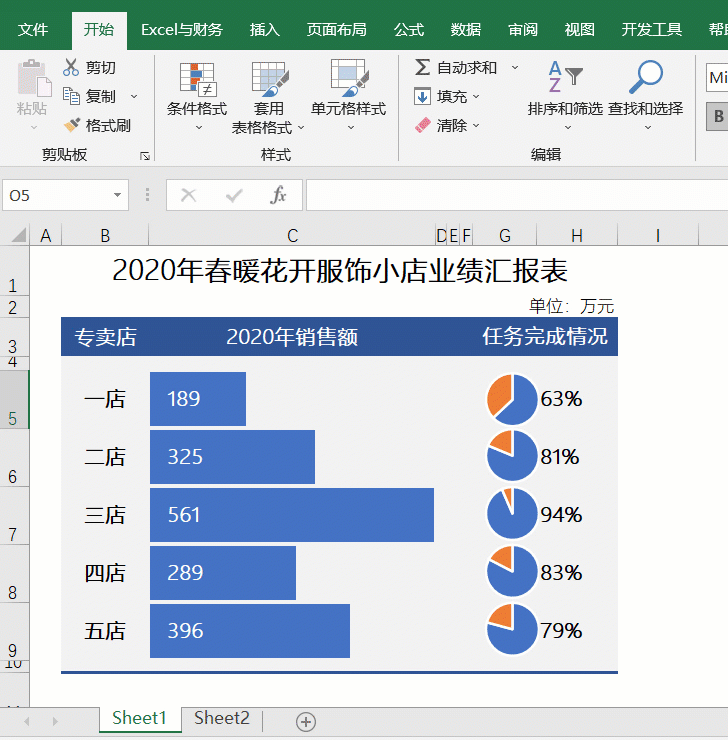The image size is (728, 740).
Task: Open the Name Box dropdown arrow
Action: pyautogui.click(x=117, y=195)
